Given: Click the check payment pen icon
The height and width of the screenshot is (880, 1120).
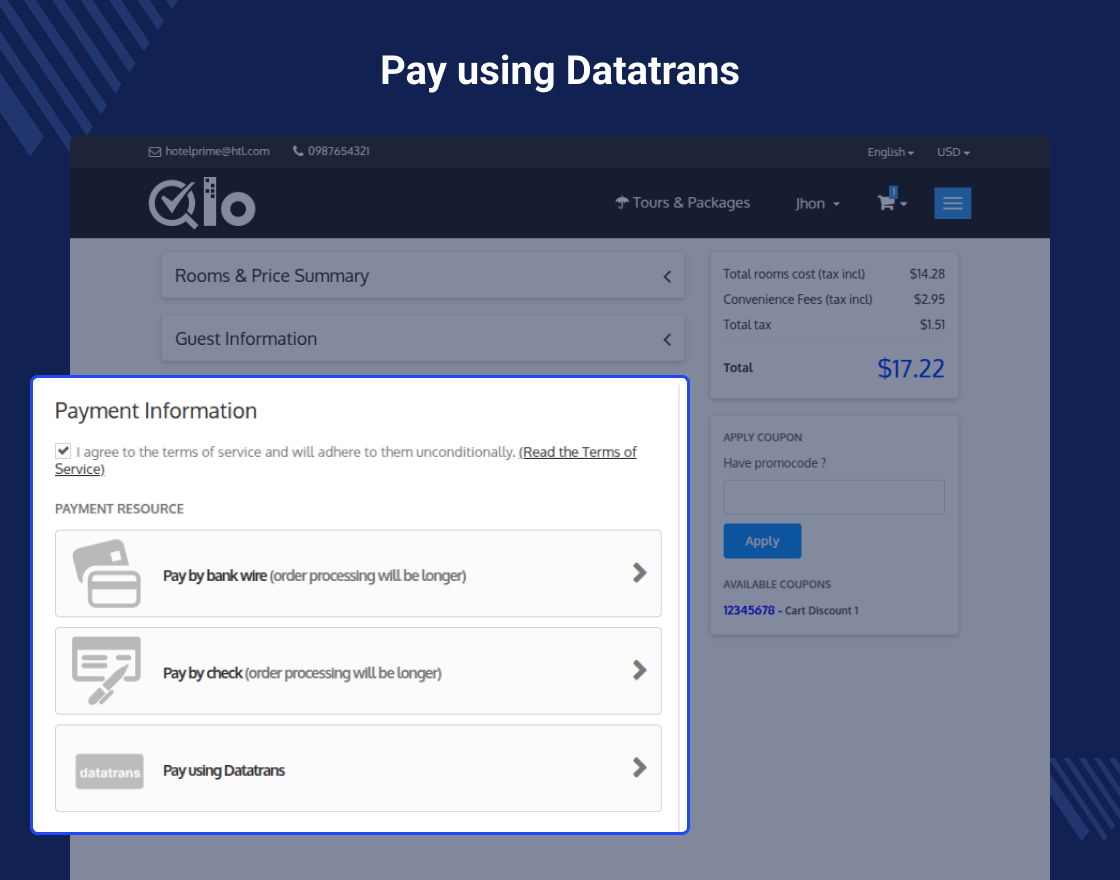Looking at the screenshot, I should (x=106, y=671).
